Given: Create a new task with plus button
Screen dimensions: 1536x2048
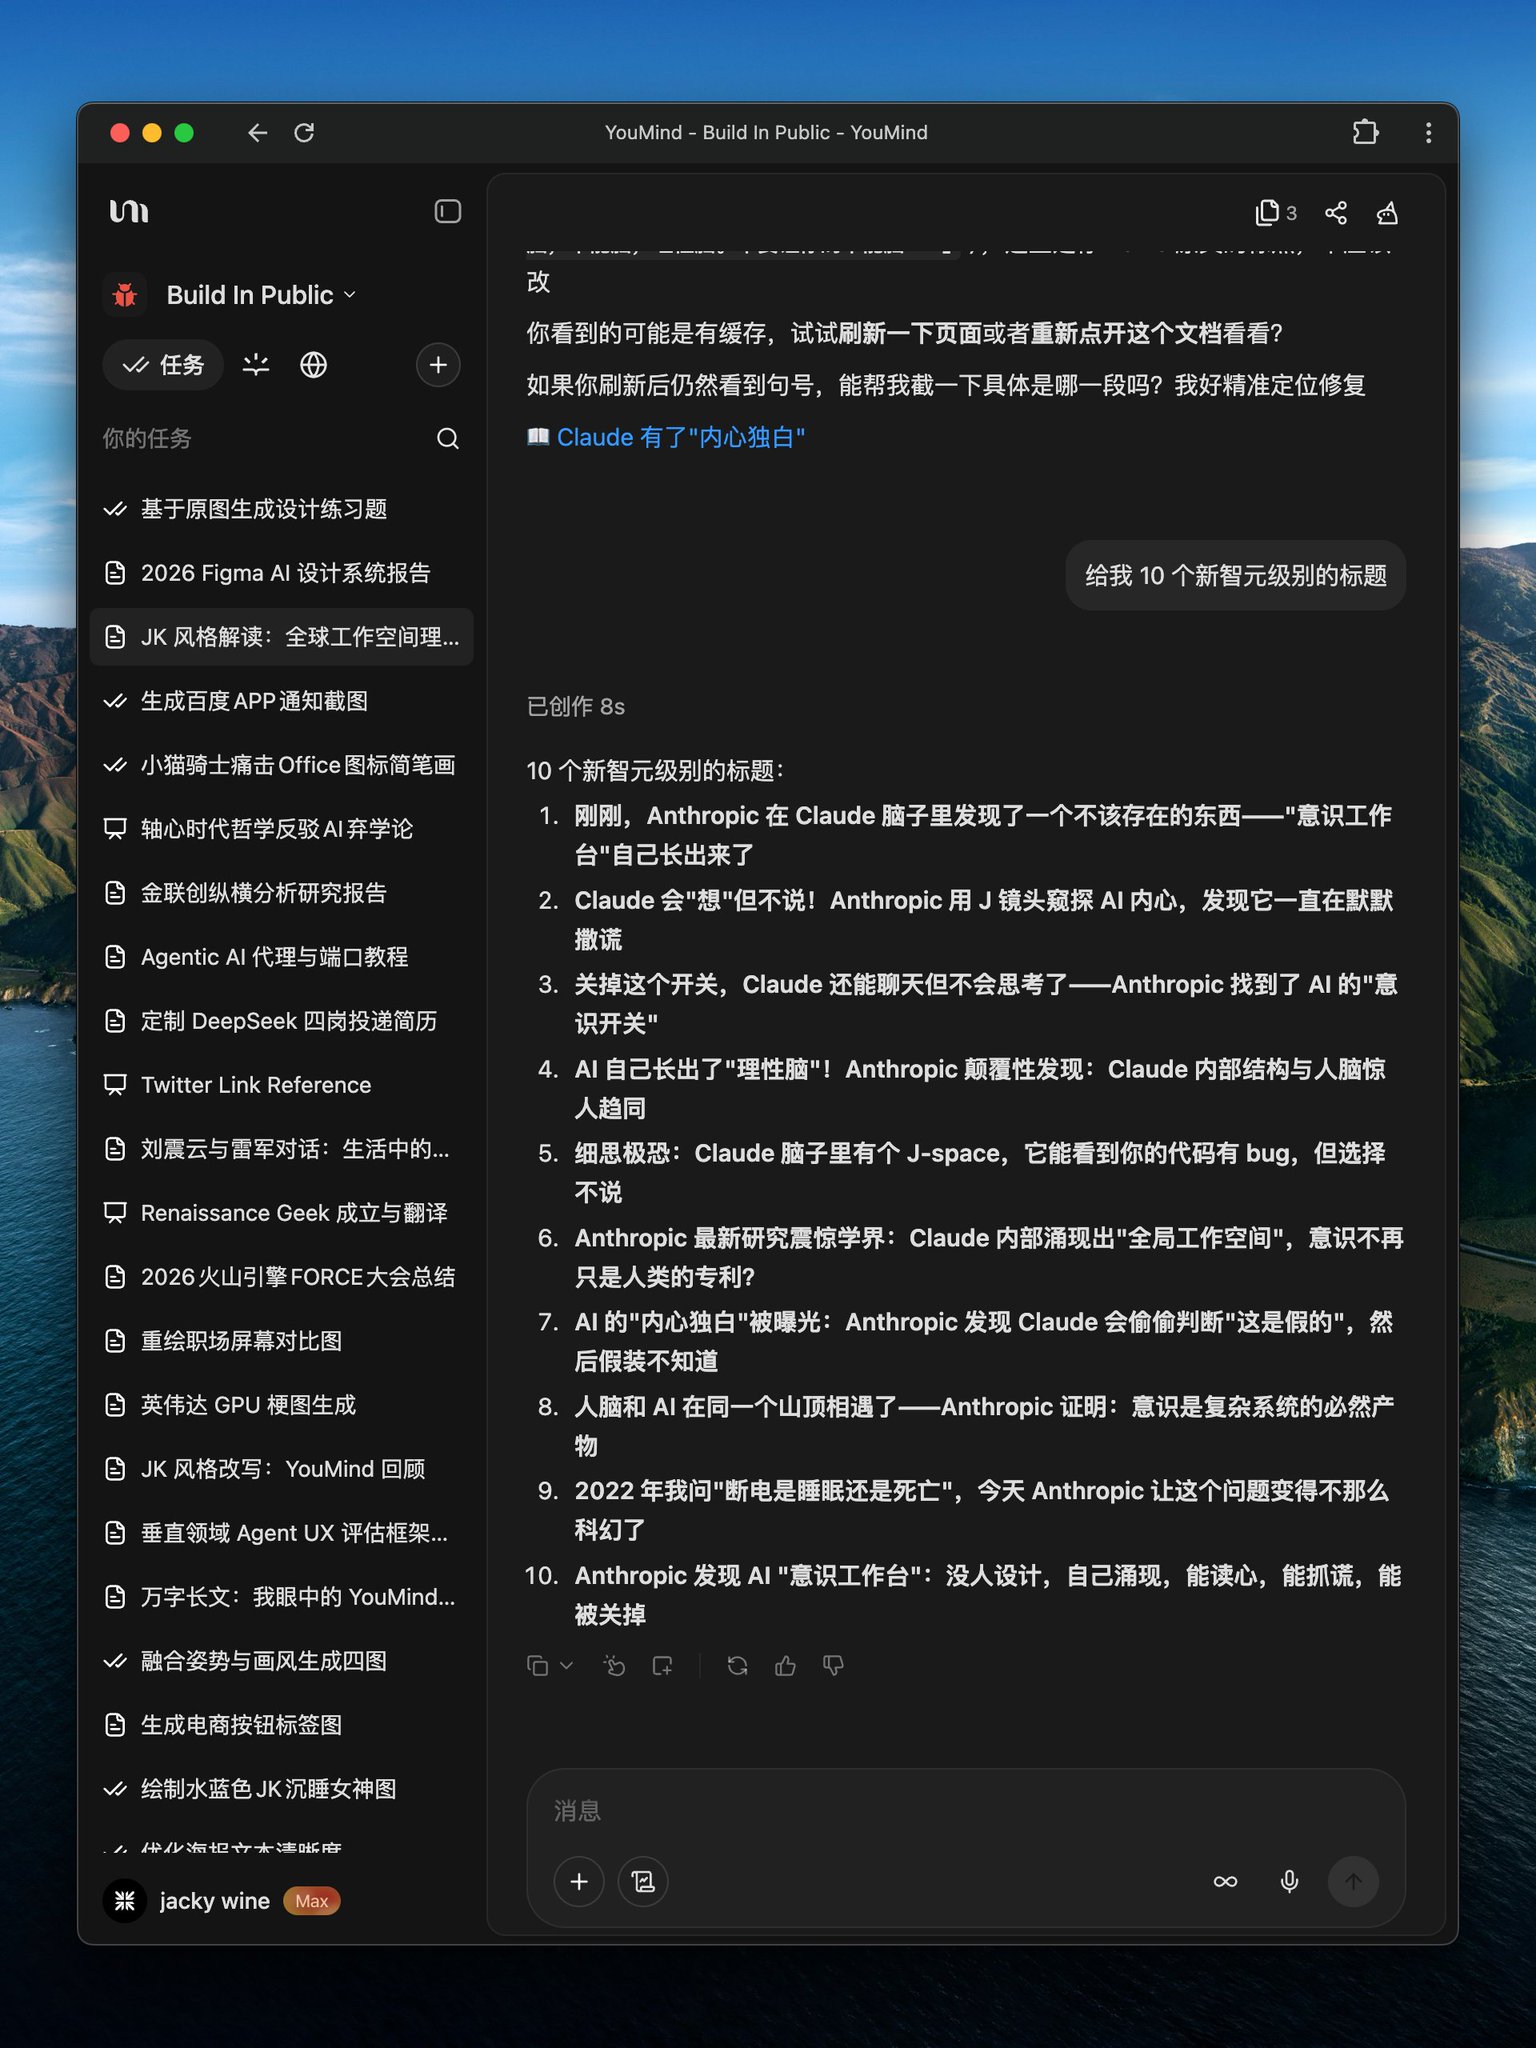Looking at the screenshot, I should tap(438, 365).
